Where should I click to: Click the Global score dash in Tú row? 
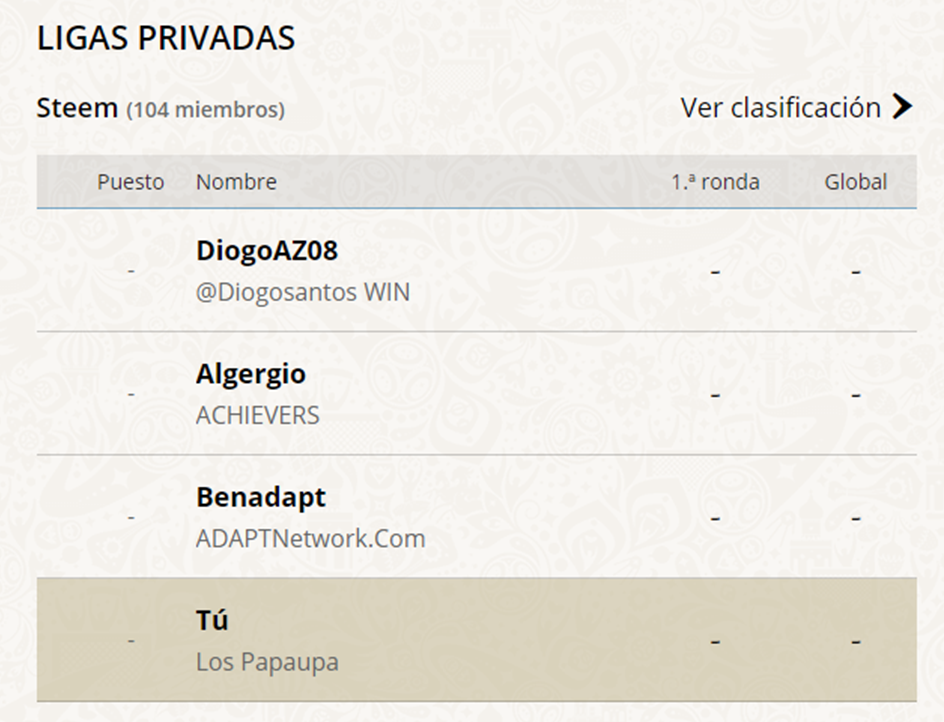point(856,642)
